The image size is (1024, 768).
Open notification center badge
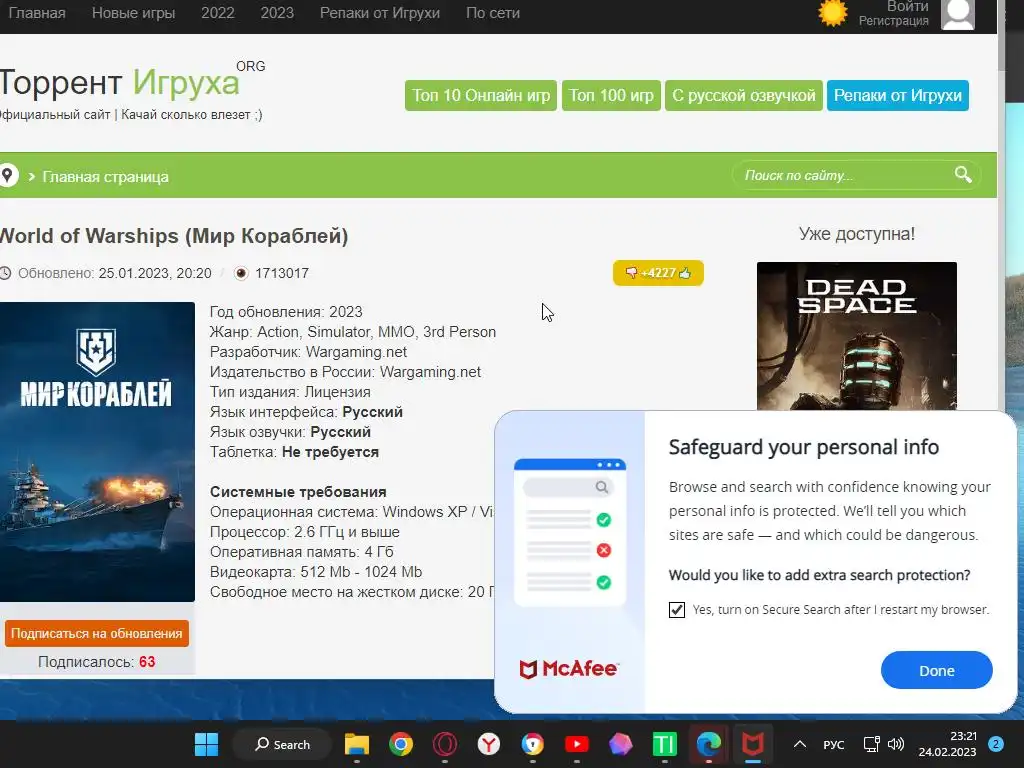(996, 744)
